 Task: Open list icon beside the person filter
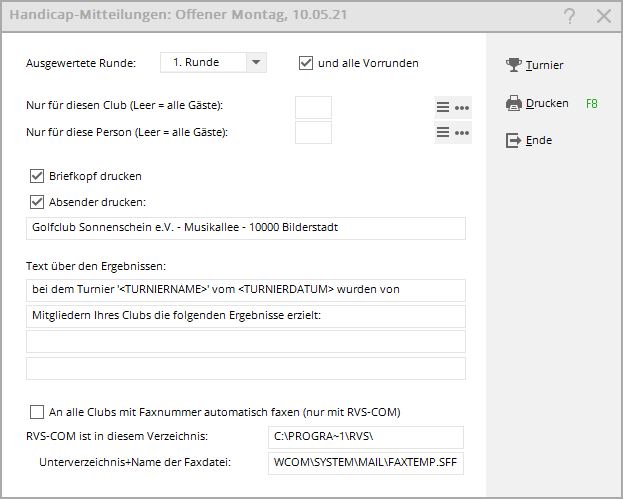(443, 132)
